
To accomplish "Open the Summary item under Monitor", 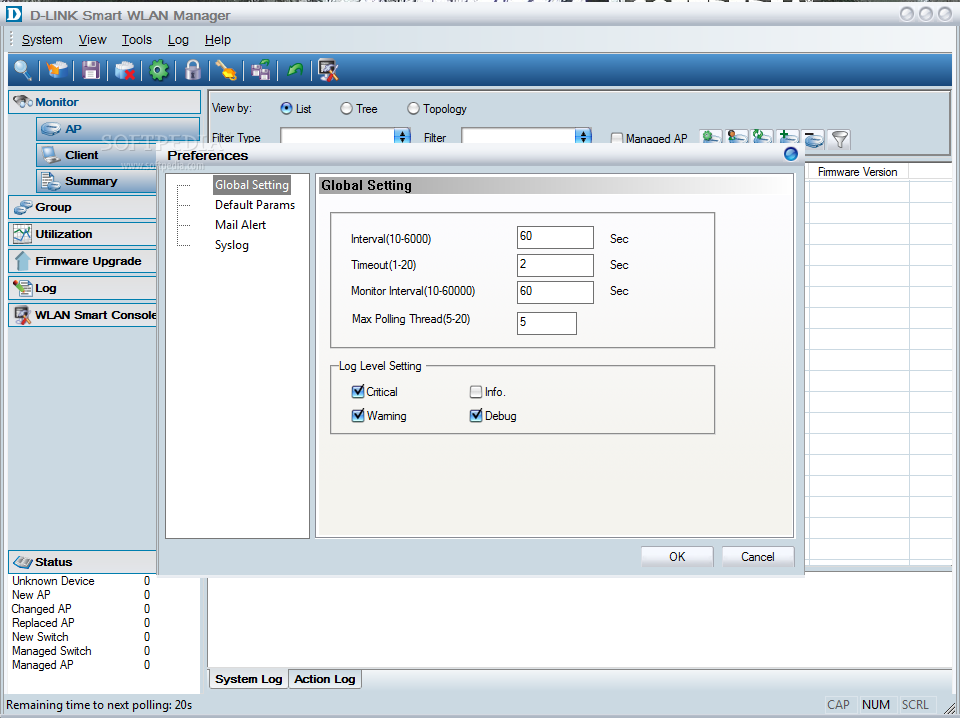I will pyautogui.click(x=96, y=181).
